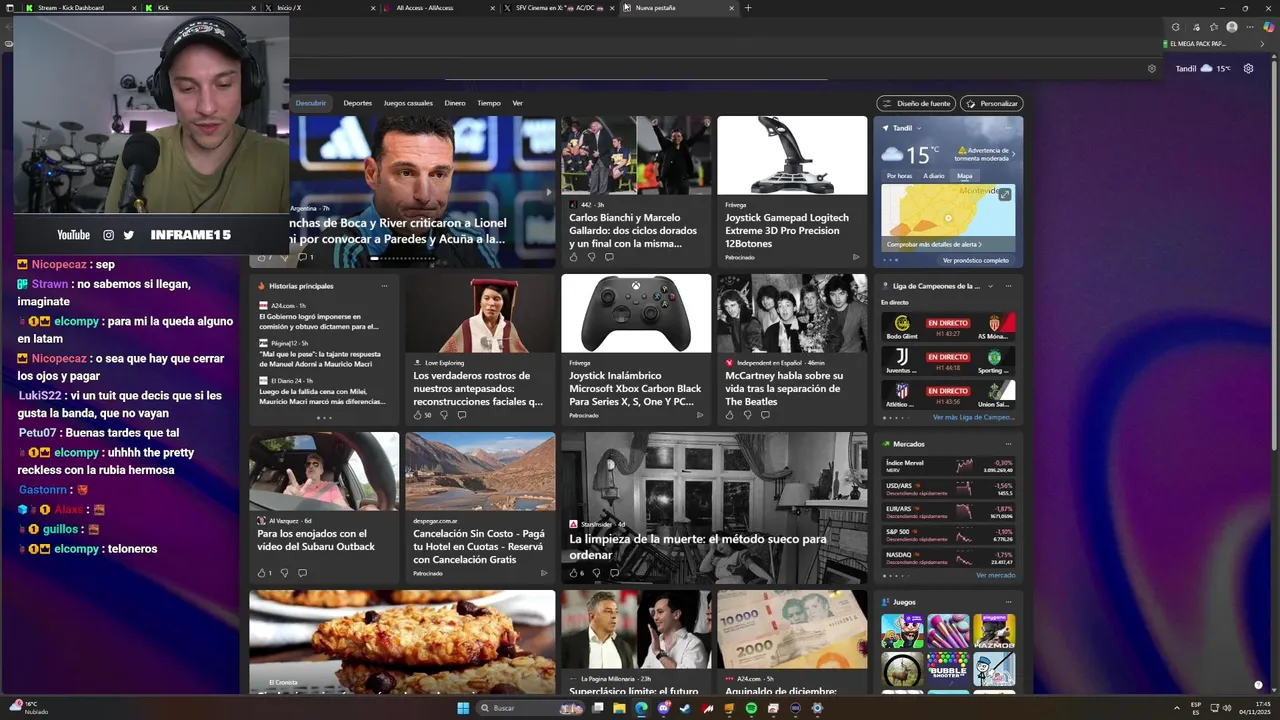1280x720 pixels.
Task: Switch to the Deportes tab
Action: coord(358,103)
